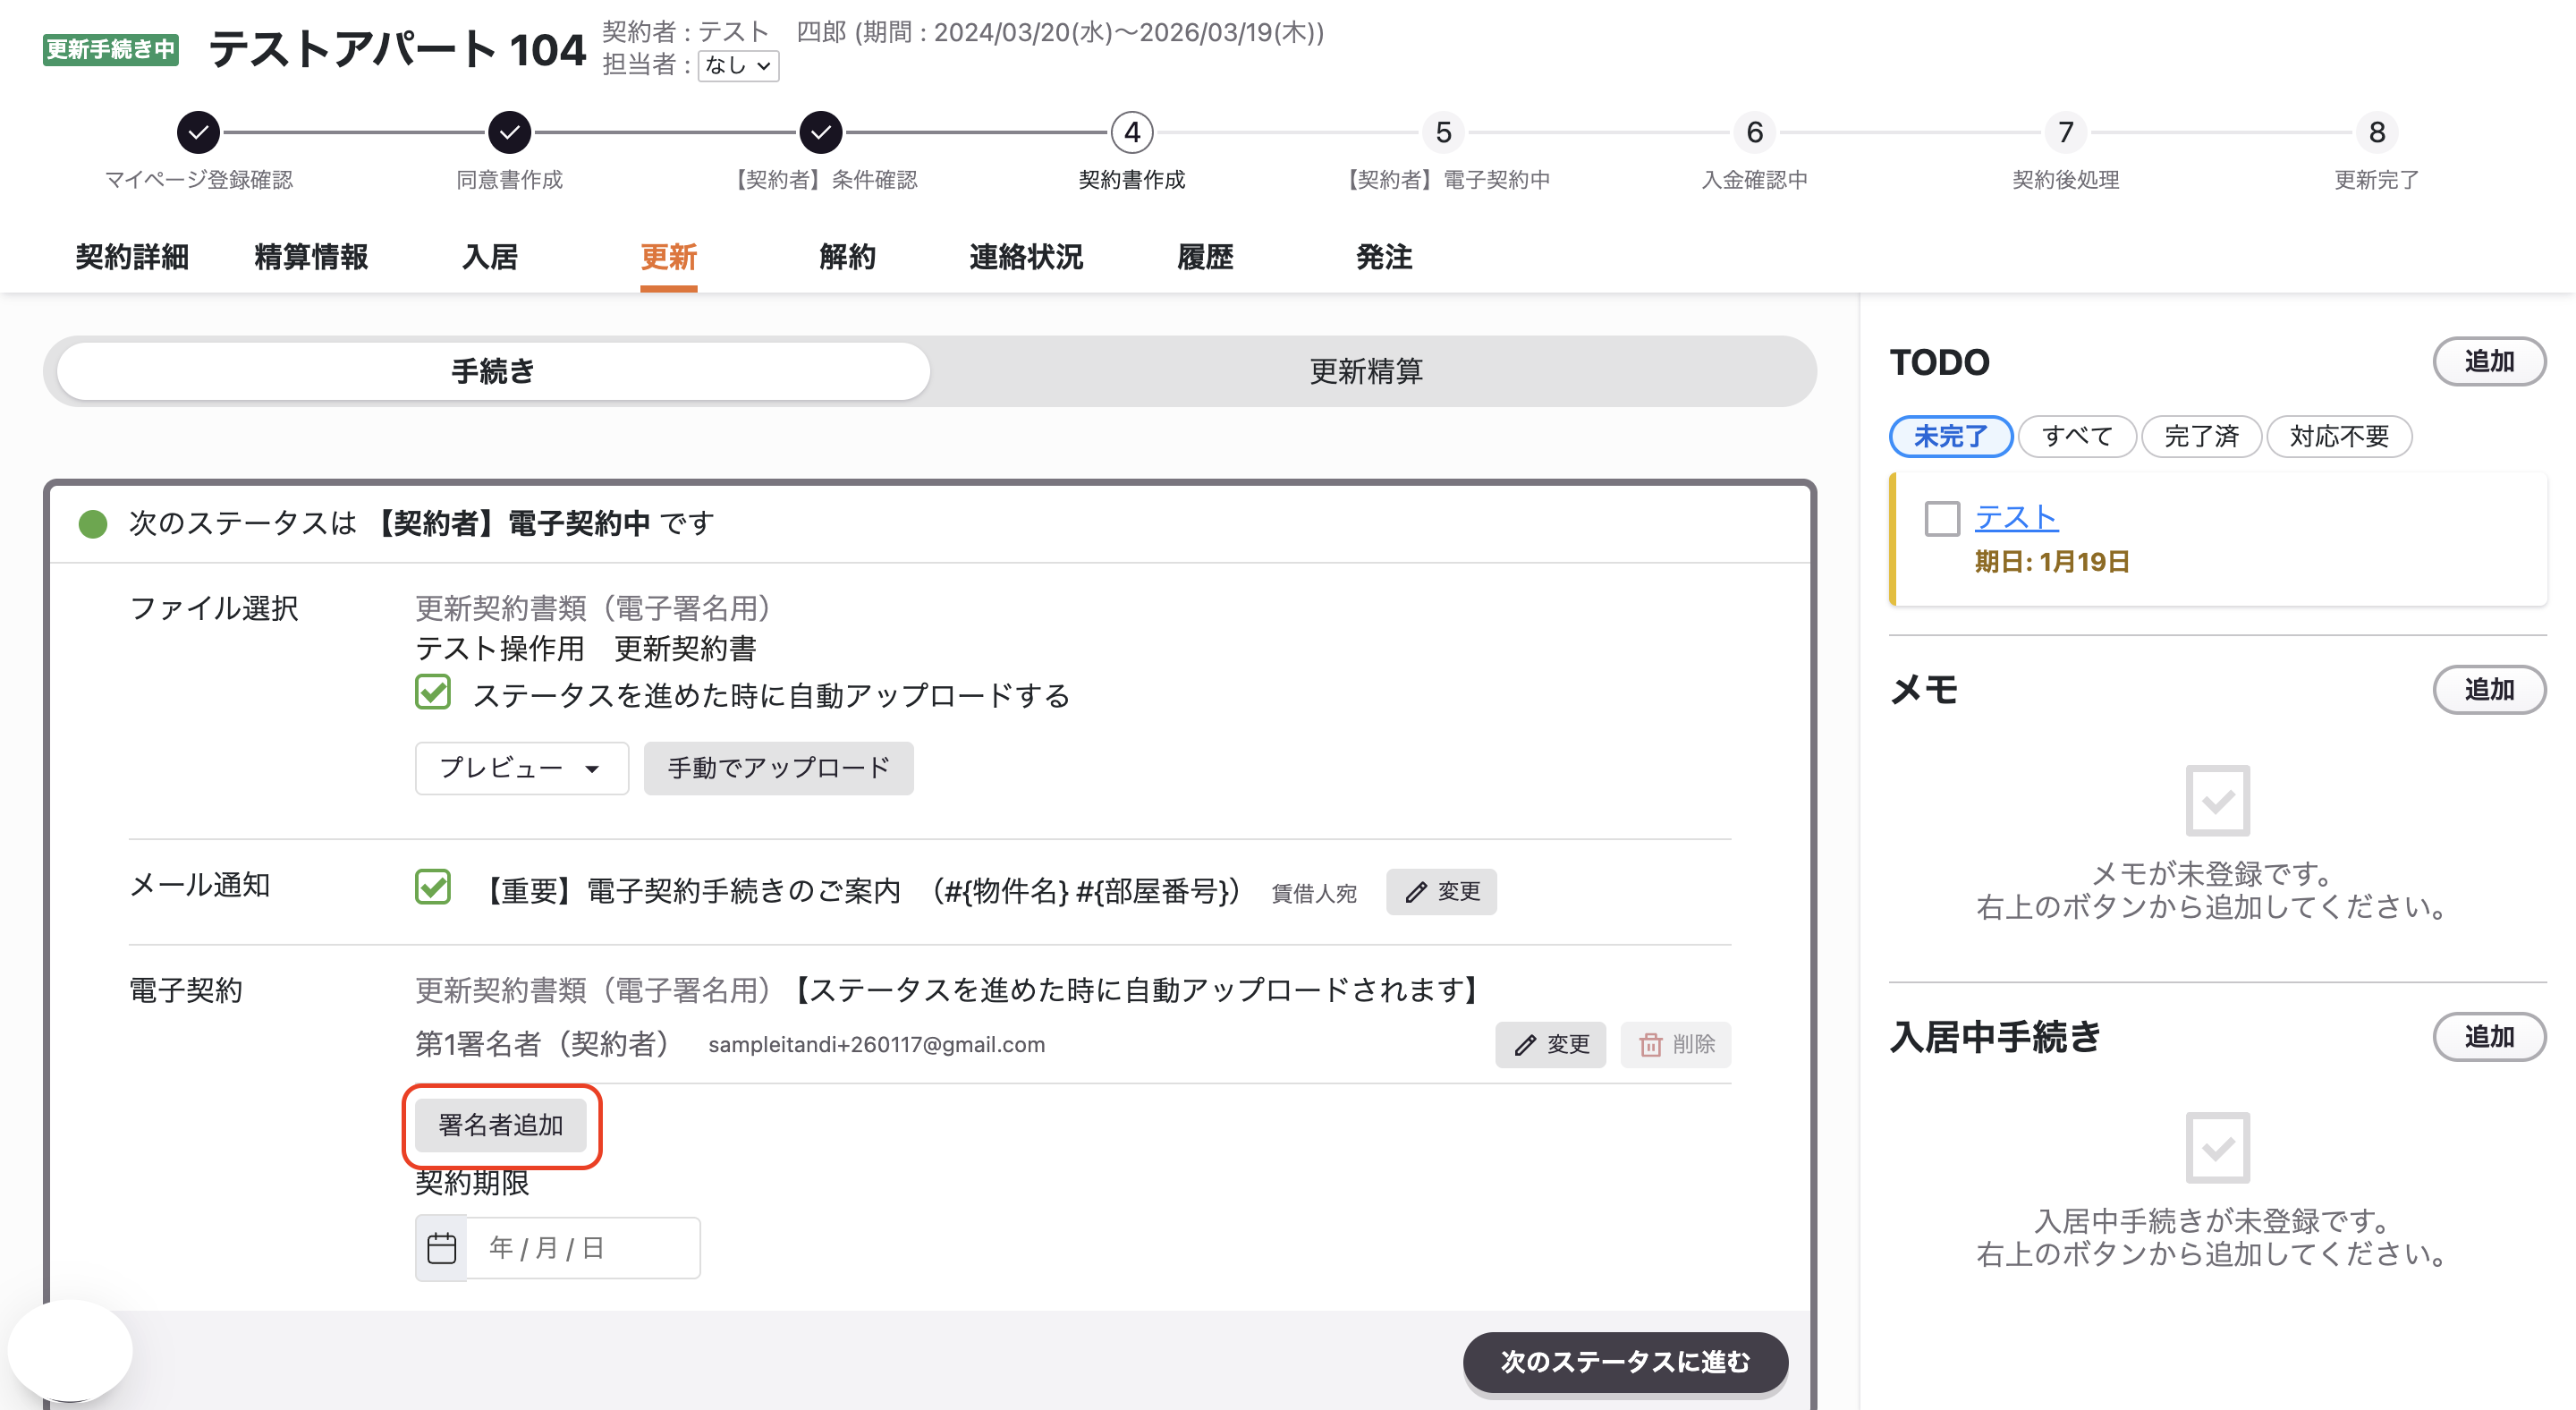Click step 5 【契約者】電子契約中
Image resolution: width=2576 pixels, height=1410 pixels.
point(1443,132)
